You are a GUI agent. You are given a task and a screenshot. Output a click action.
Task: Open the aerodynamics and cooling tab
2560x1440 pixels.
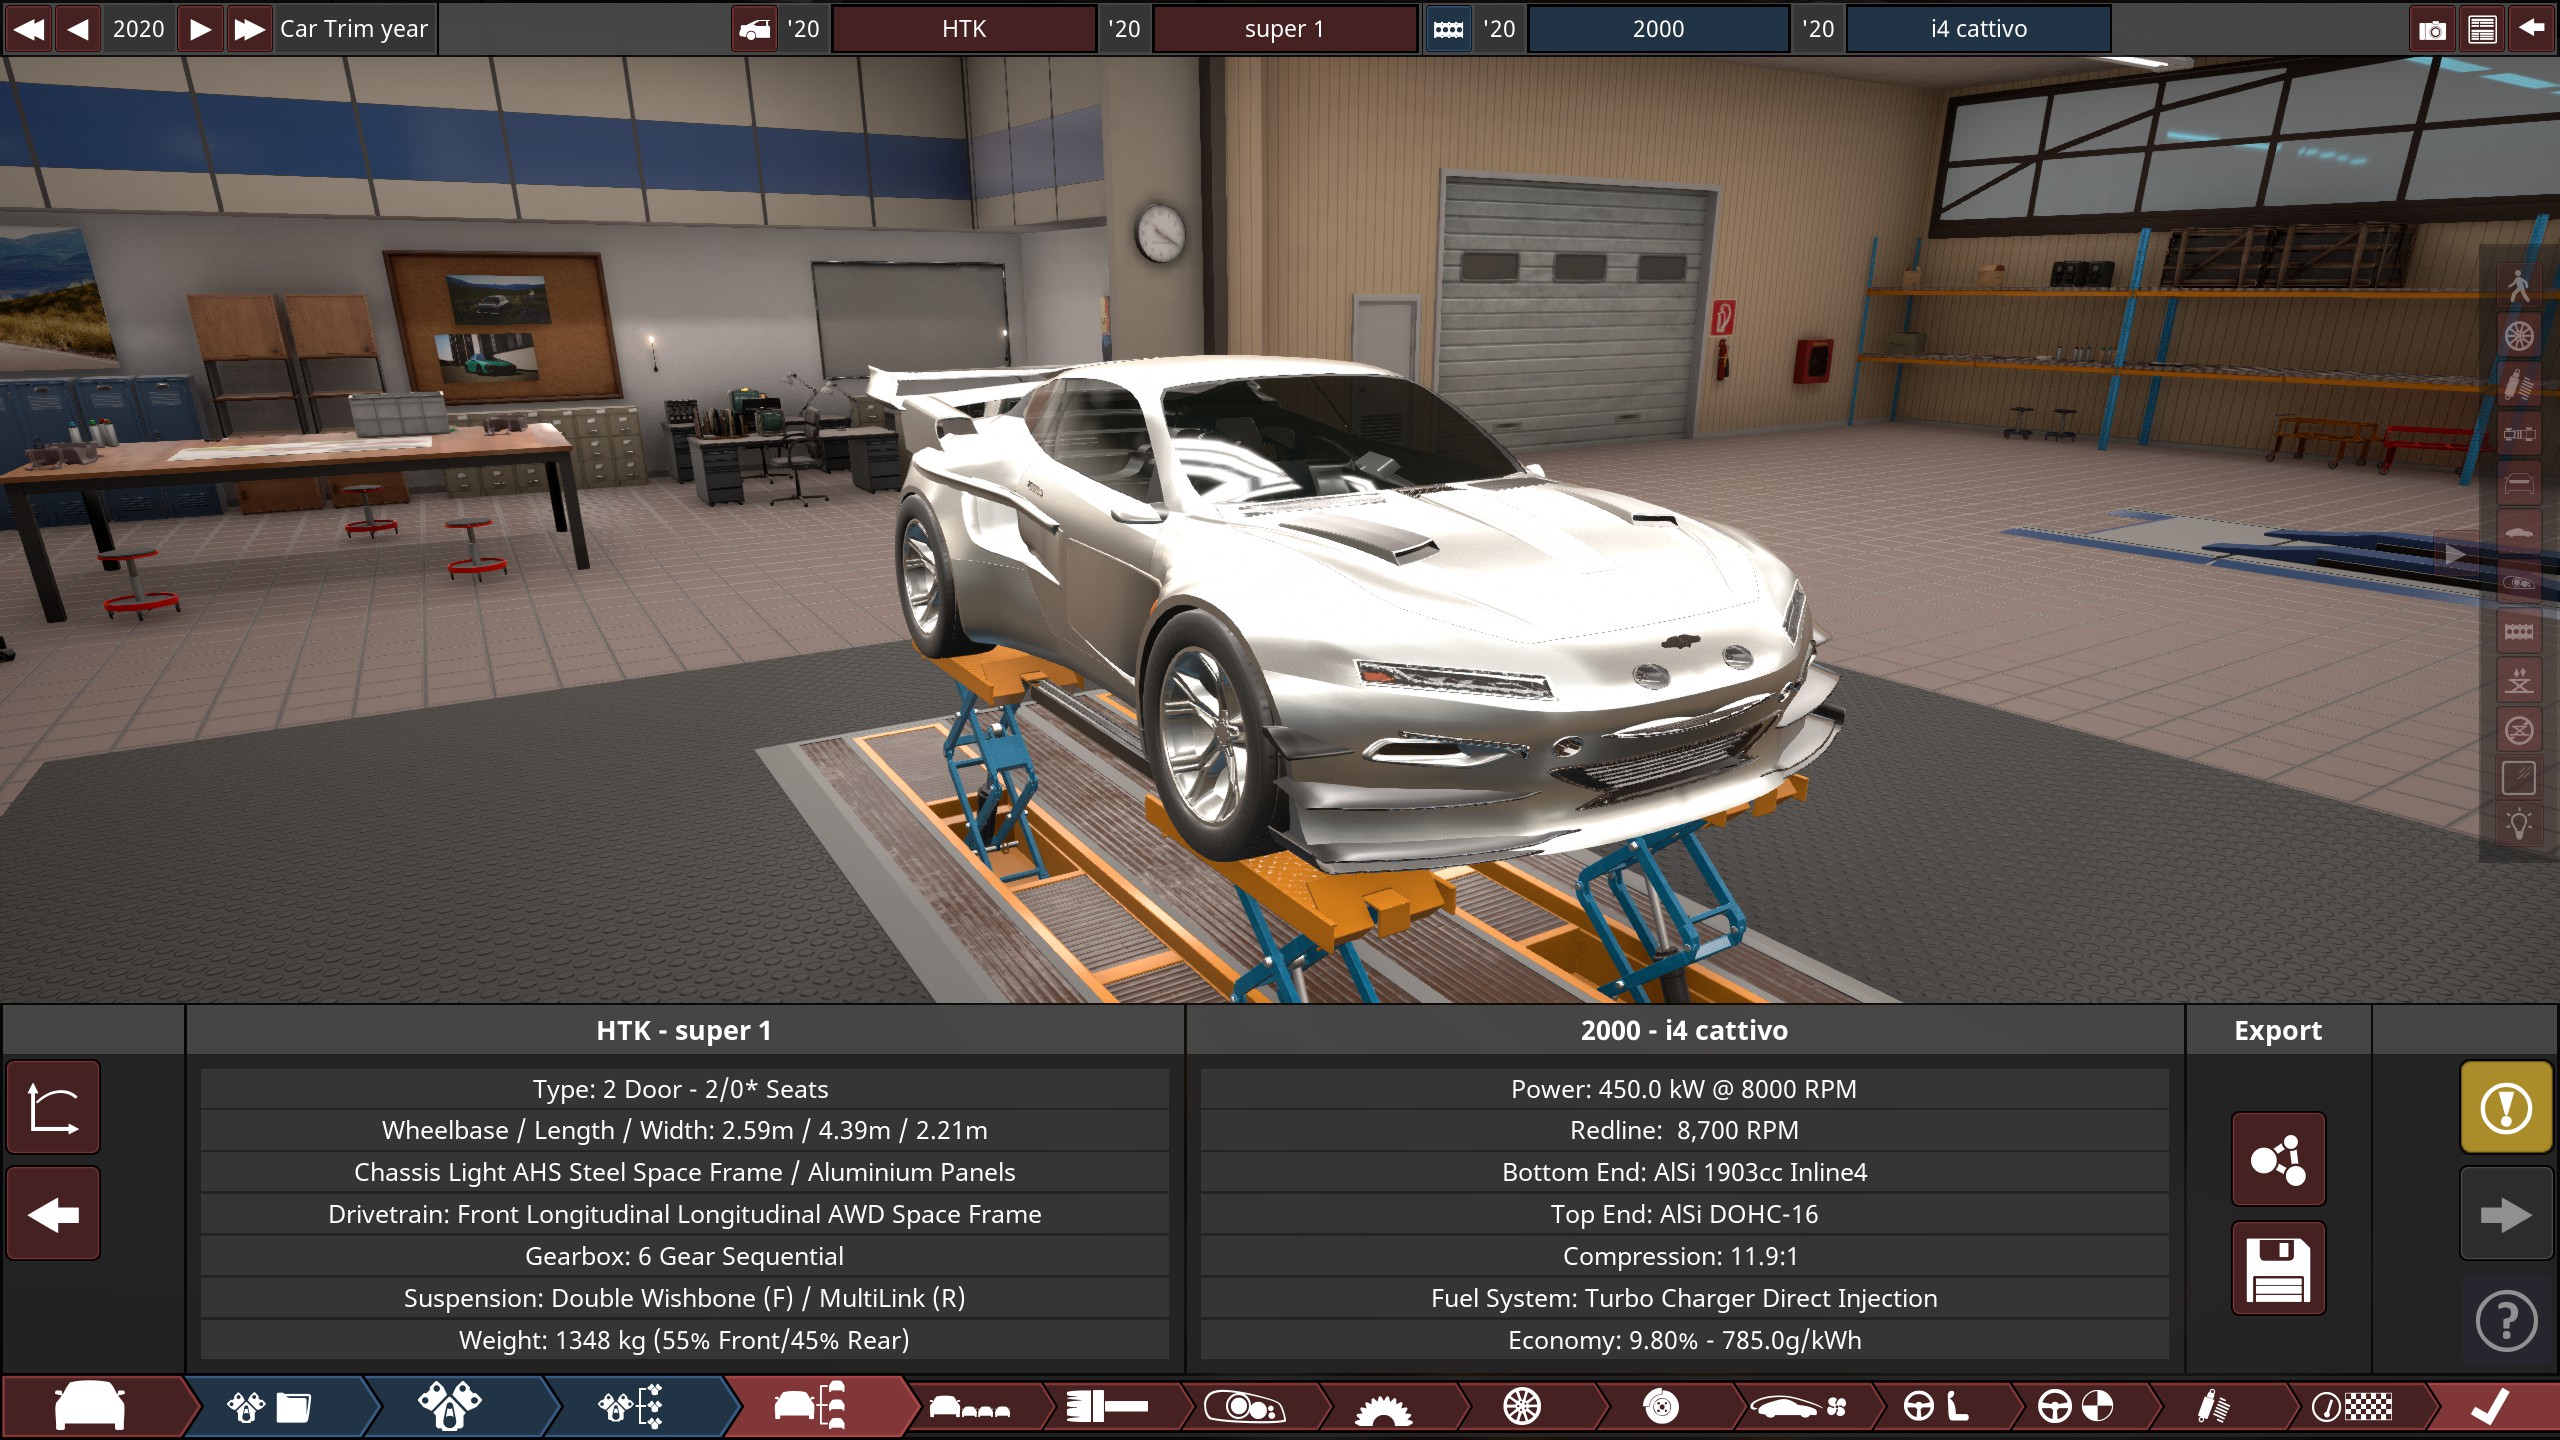pos(1800,1407)
